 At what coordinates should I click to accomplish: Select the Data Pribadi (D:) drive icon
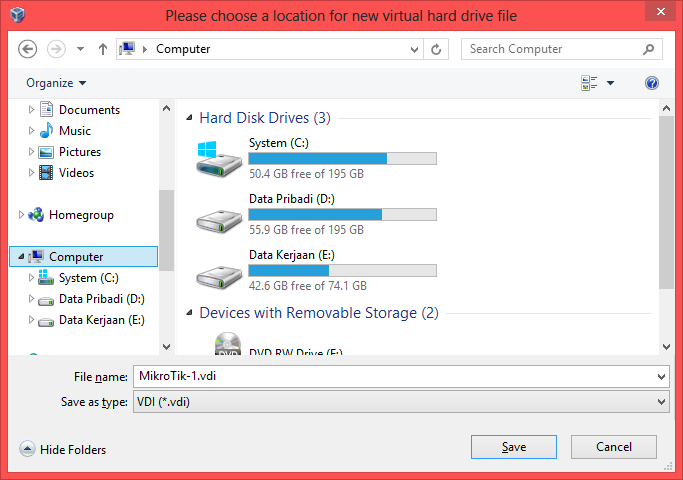coord(219,221)
